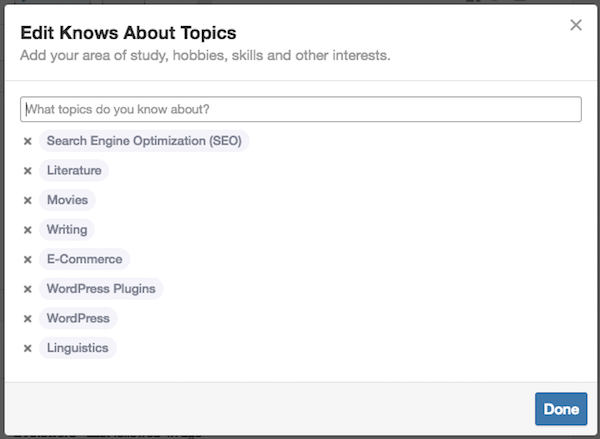This screenshot has height=439, width=600.
Task: Click the x icon beside Writing
Action: point(28,230)
